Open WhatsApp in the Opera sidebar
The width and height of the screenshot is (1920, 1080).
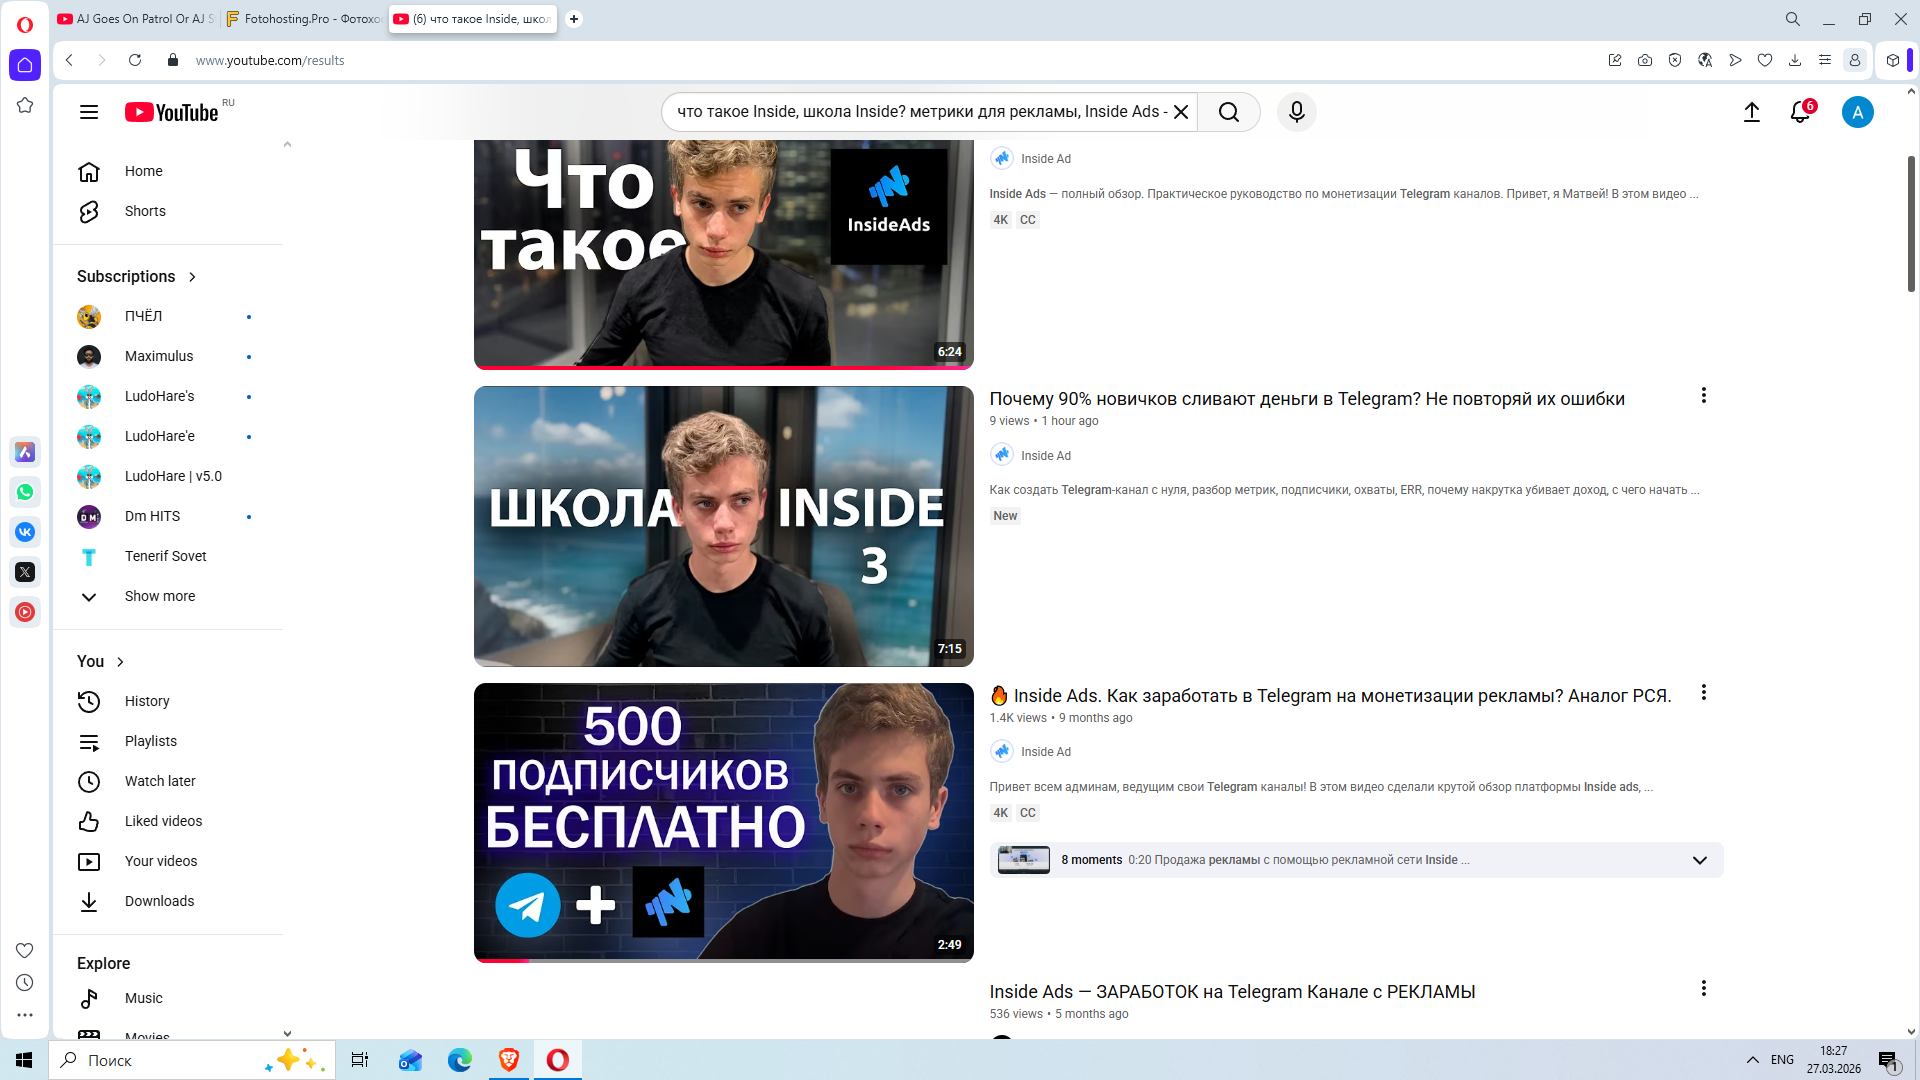pyautogui.click(x=25, y=492)
